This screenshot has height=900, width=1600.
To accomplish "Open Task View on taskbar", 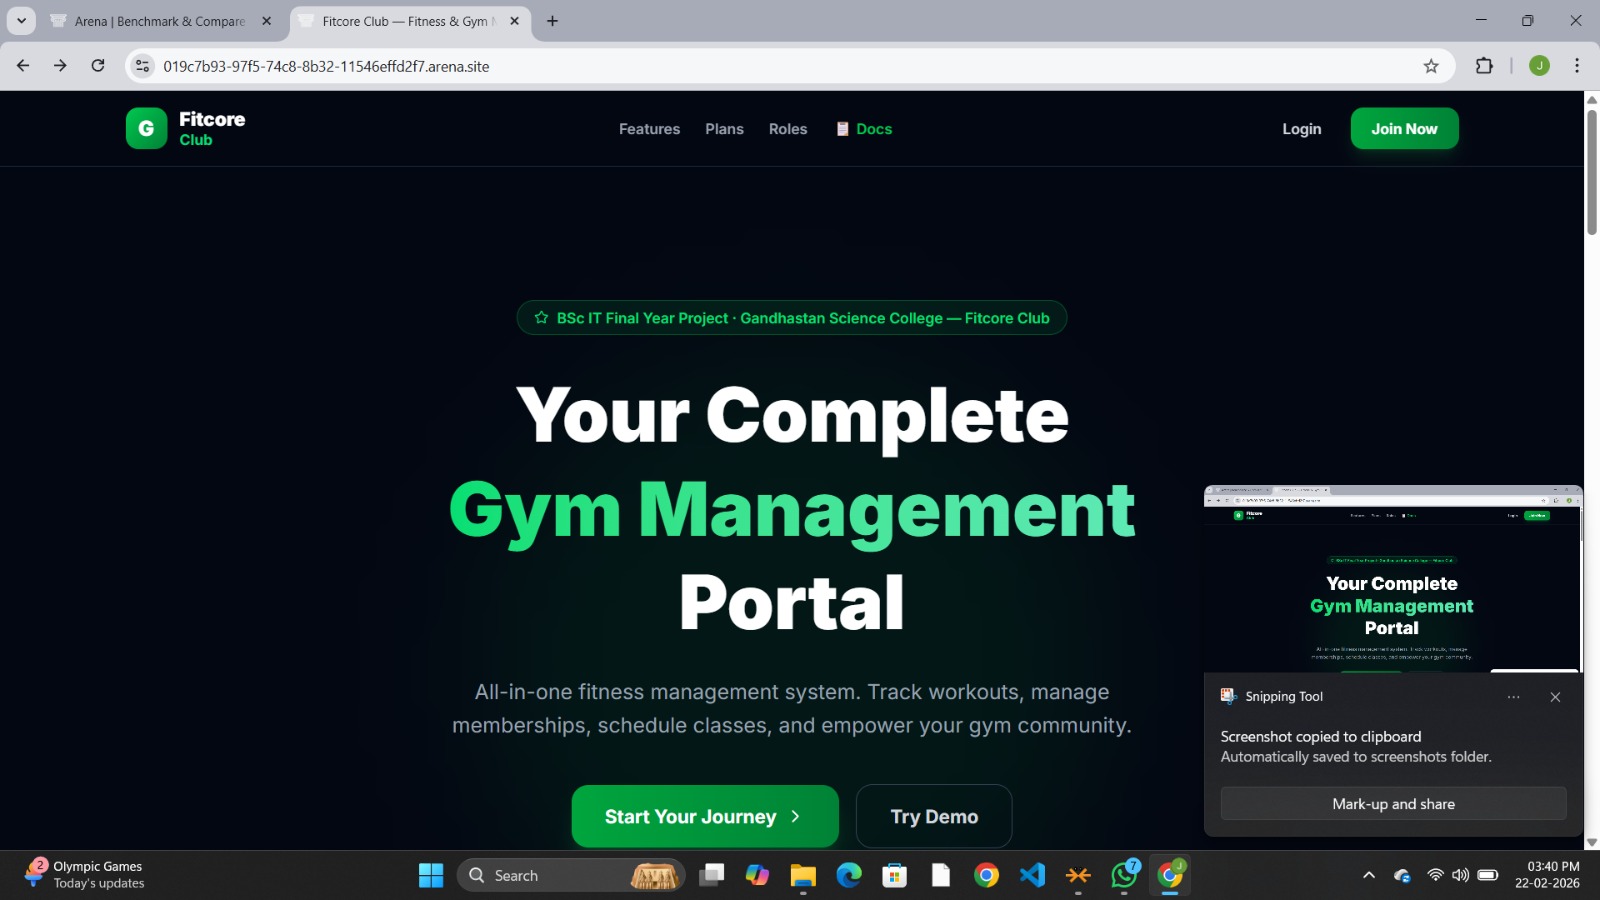I will tap(712, 876).
